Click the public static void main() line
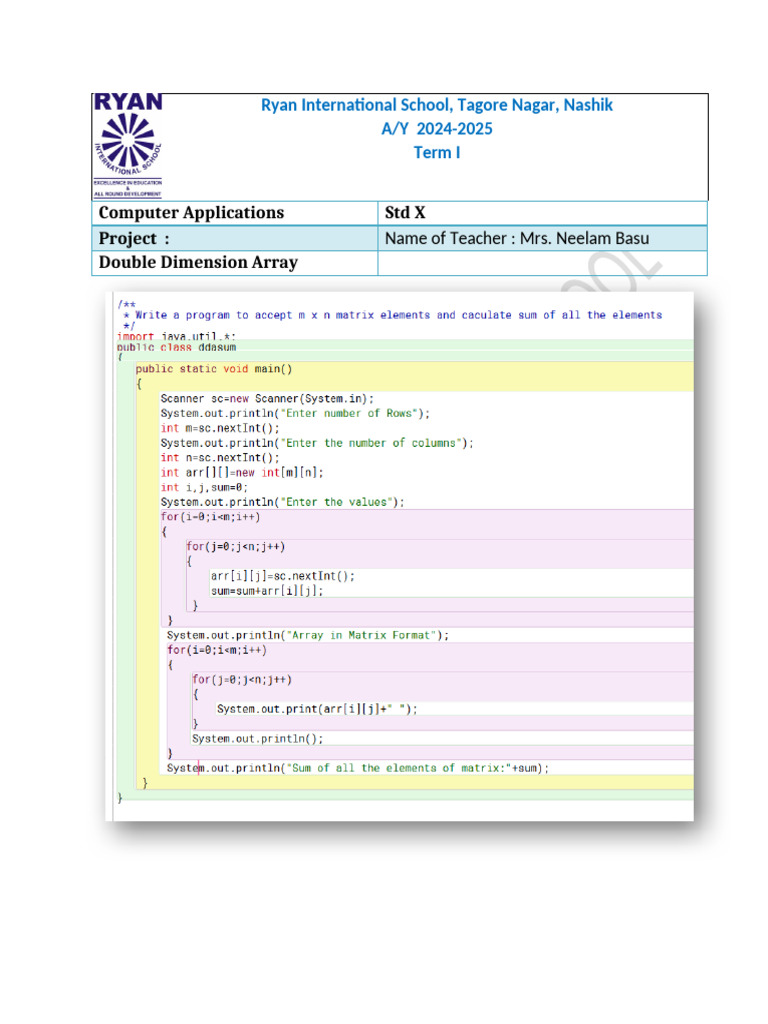Image resolution: width=768 pixels, height=1024 pixels. (213, 368)
